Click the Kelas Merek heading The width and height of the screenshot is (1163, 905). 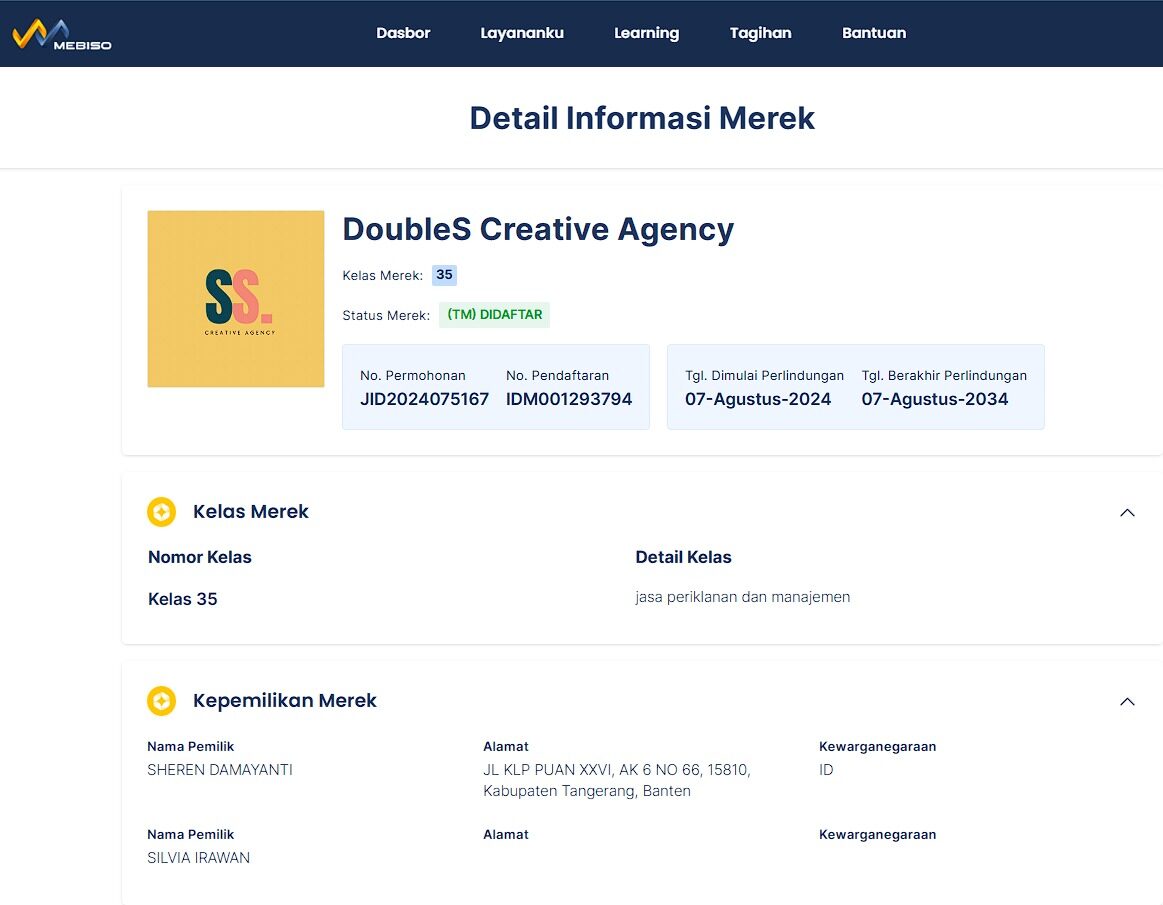pyautogui.click(x=251, y=512)
